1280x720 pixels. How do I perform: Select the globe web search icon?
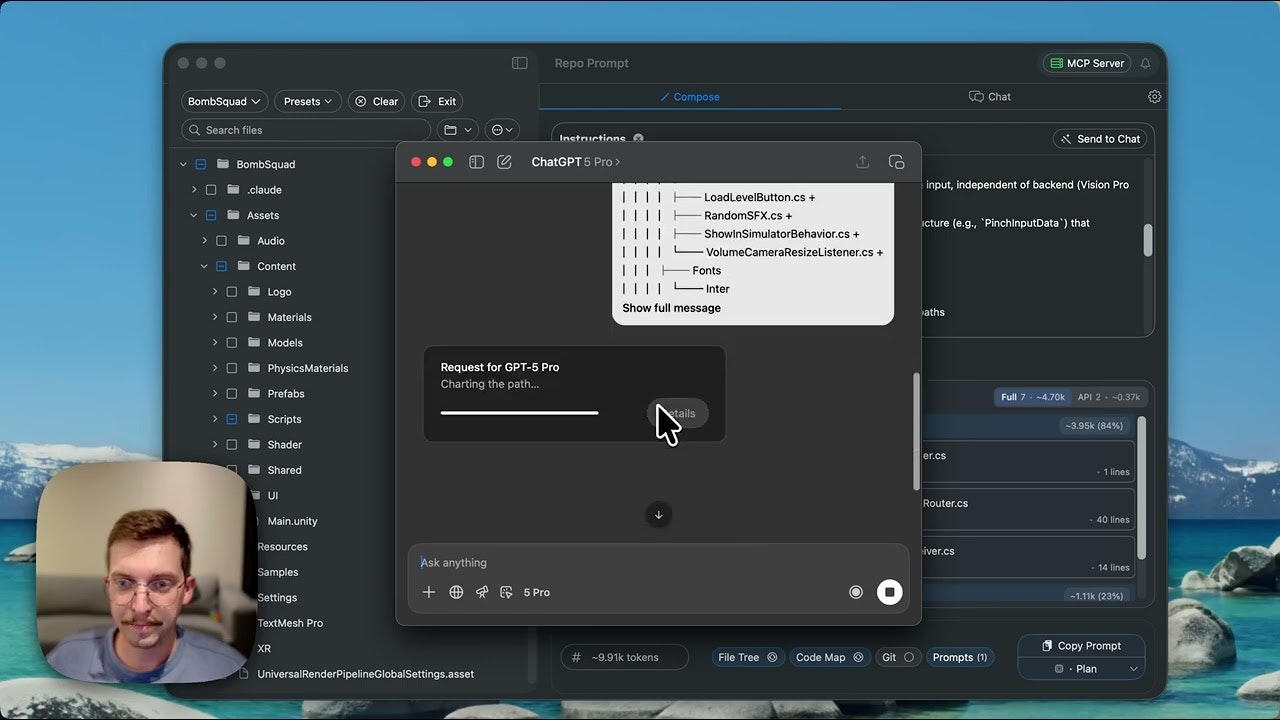tap(456, 592)
